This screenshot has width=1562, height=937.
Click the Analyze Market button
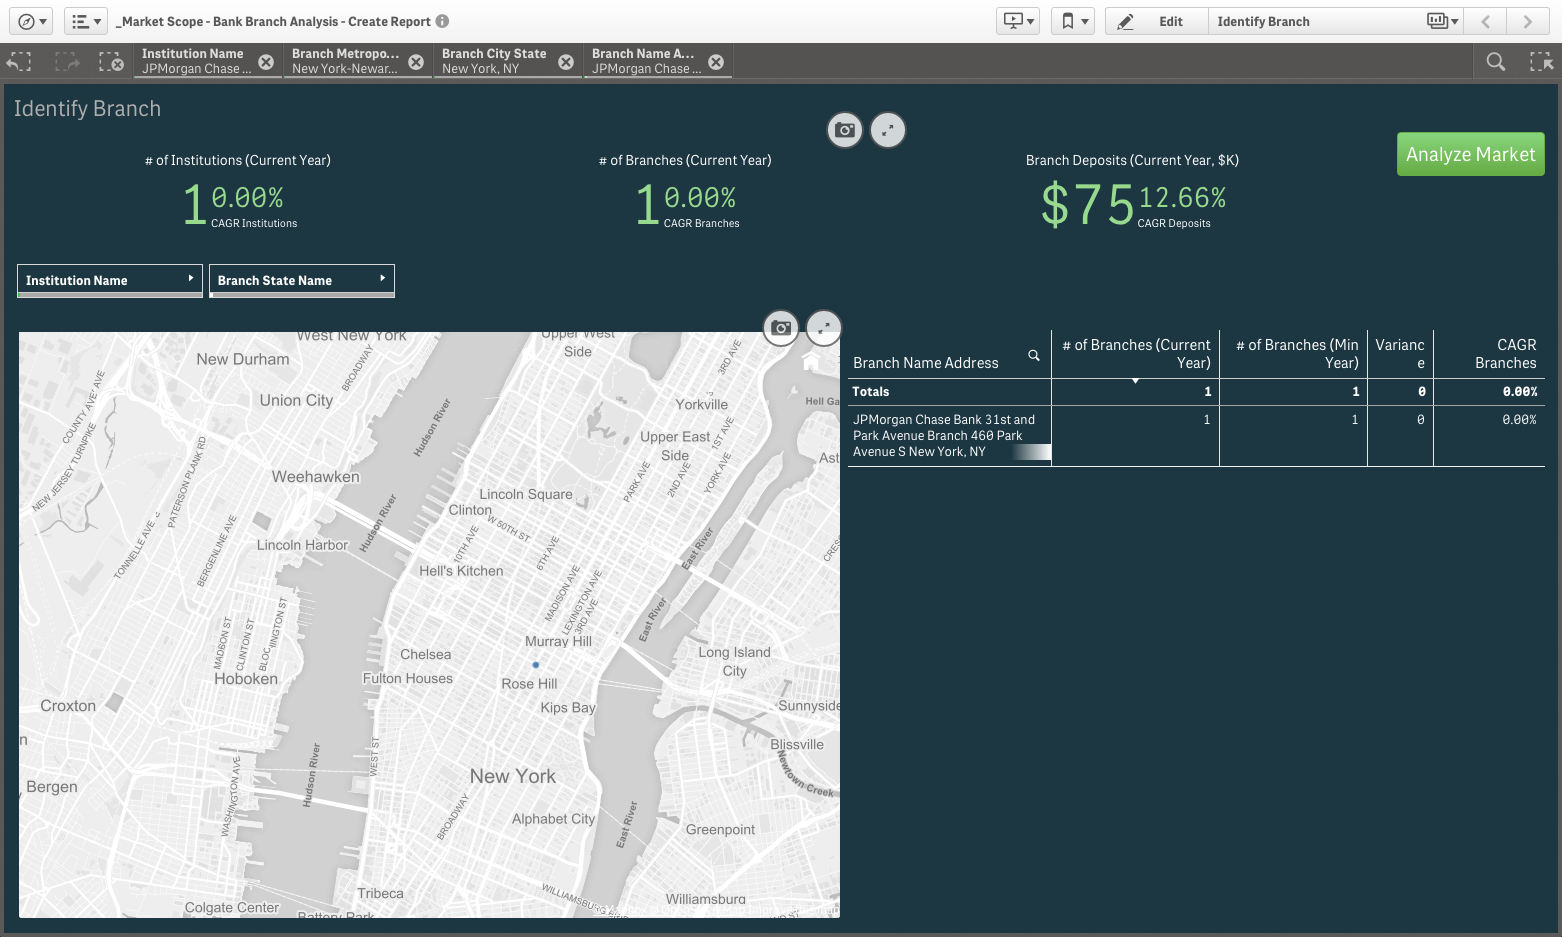pos(1470,154)
